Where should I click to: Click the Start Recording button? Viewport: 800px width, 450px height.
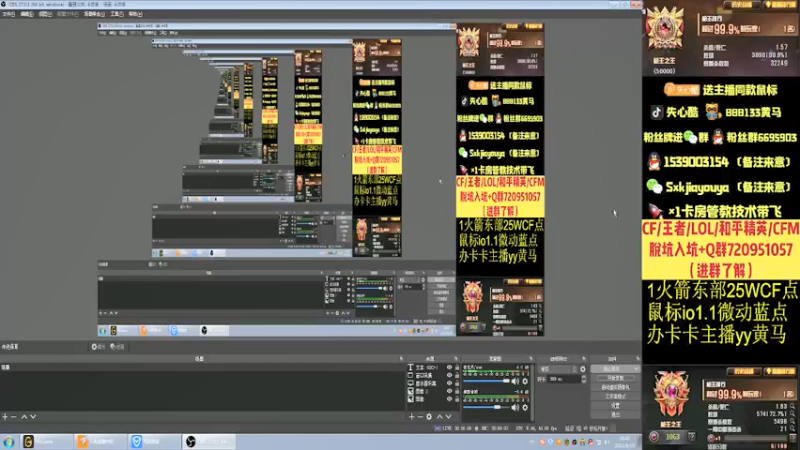point(615,378)
